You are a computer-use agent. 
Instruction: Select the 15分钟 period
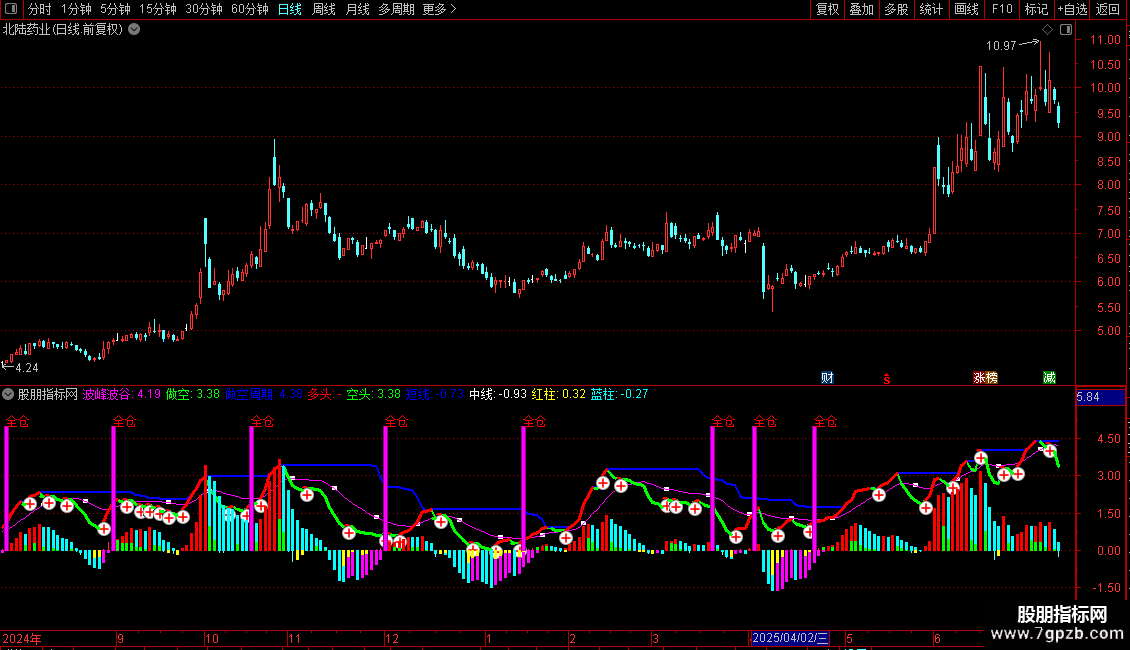click(x=158, y=9)
